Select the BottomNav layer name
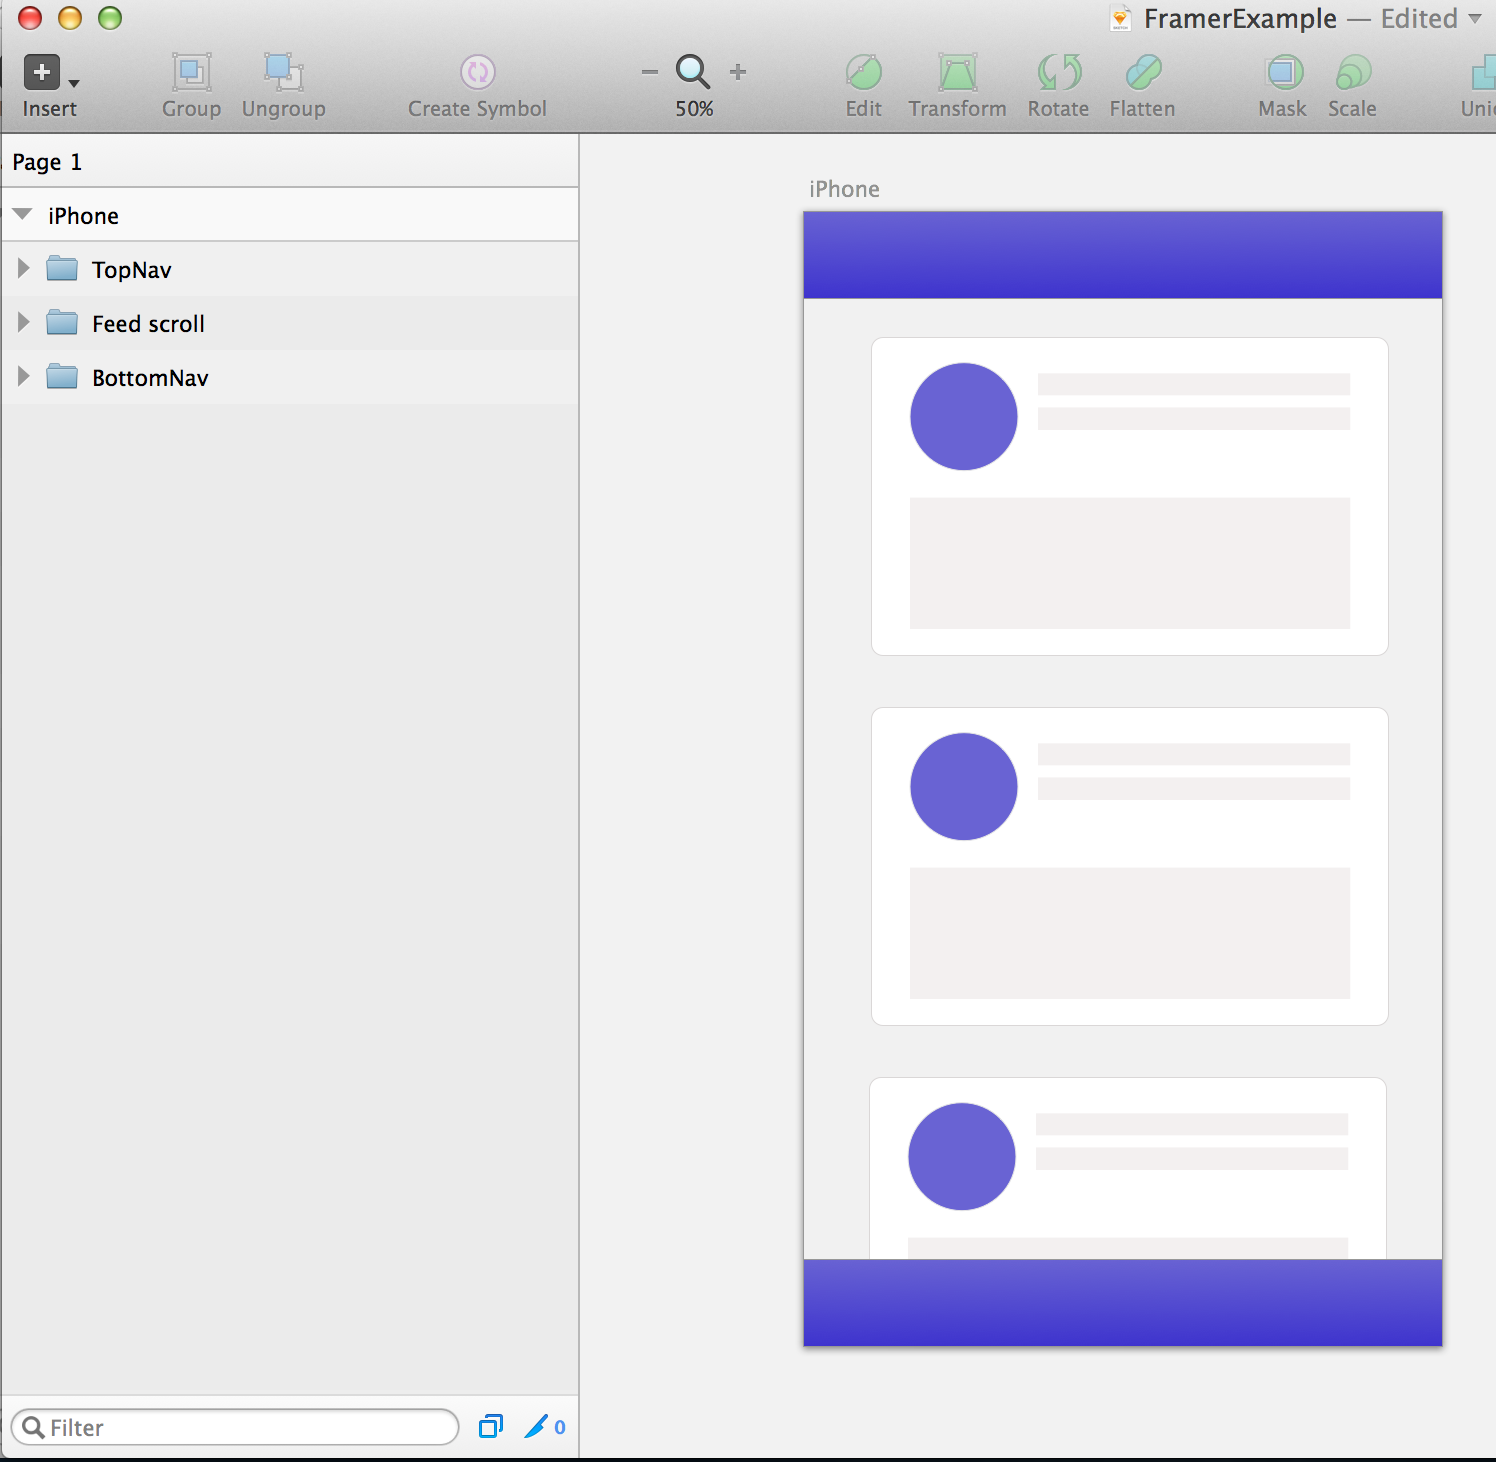The image size is (1496, 1462). (x=150, y=378)
